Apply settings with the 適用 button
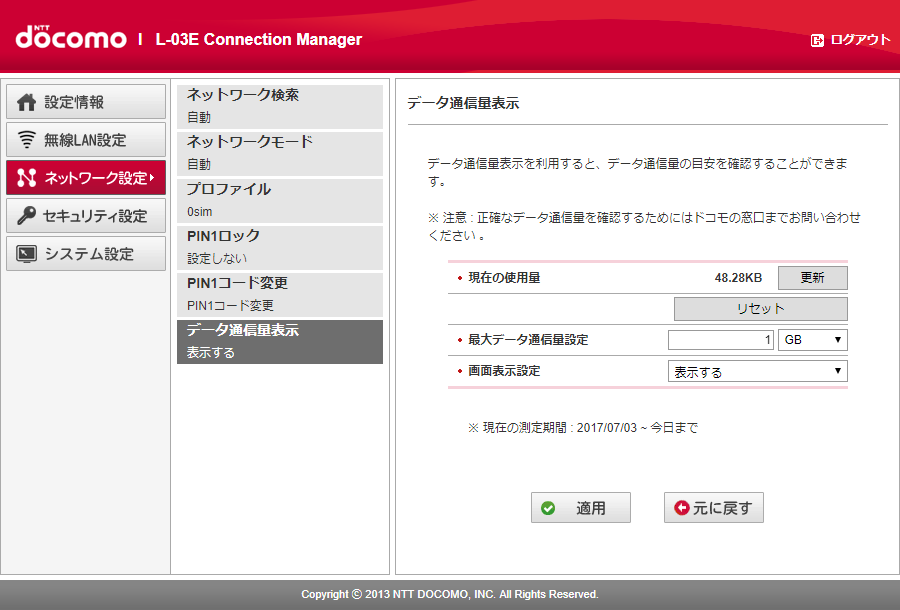 coord(580,507)
